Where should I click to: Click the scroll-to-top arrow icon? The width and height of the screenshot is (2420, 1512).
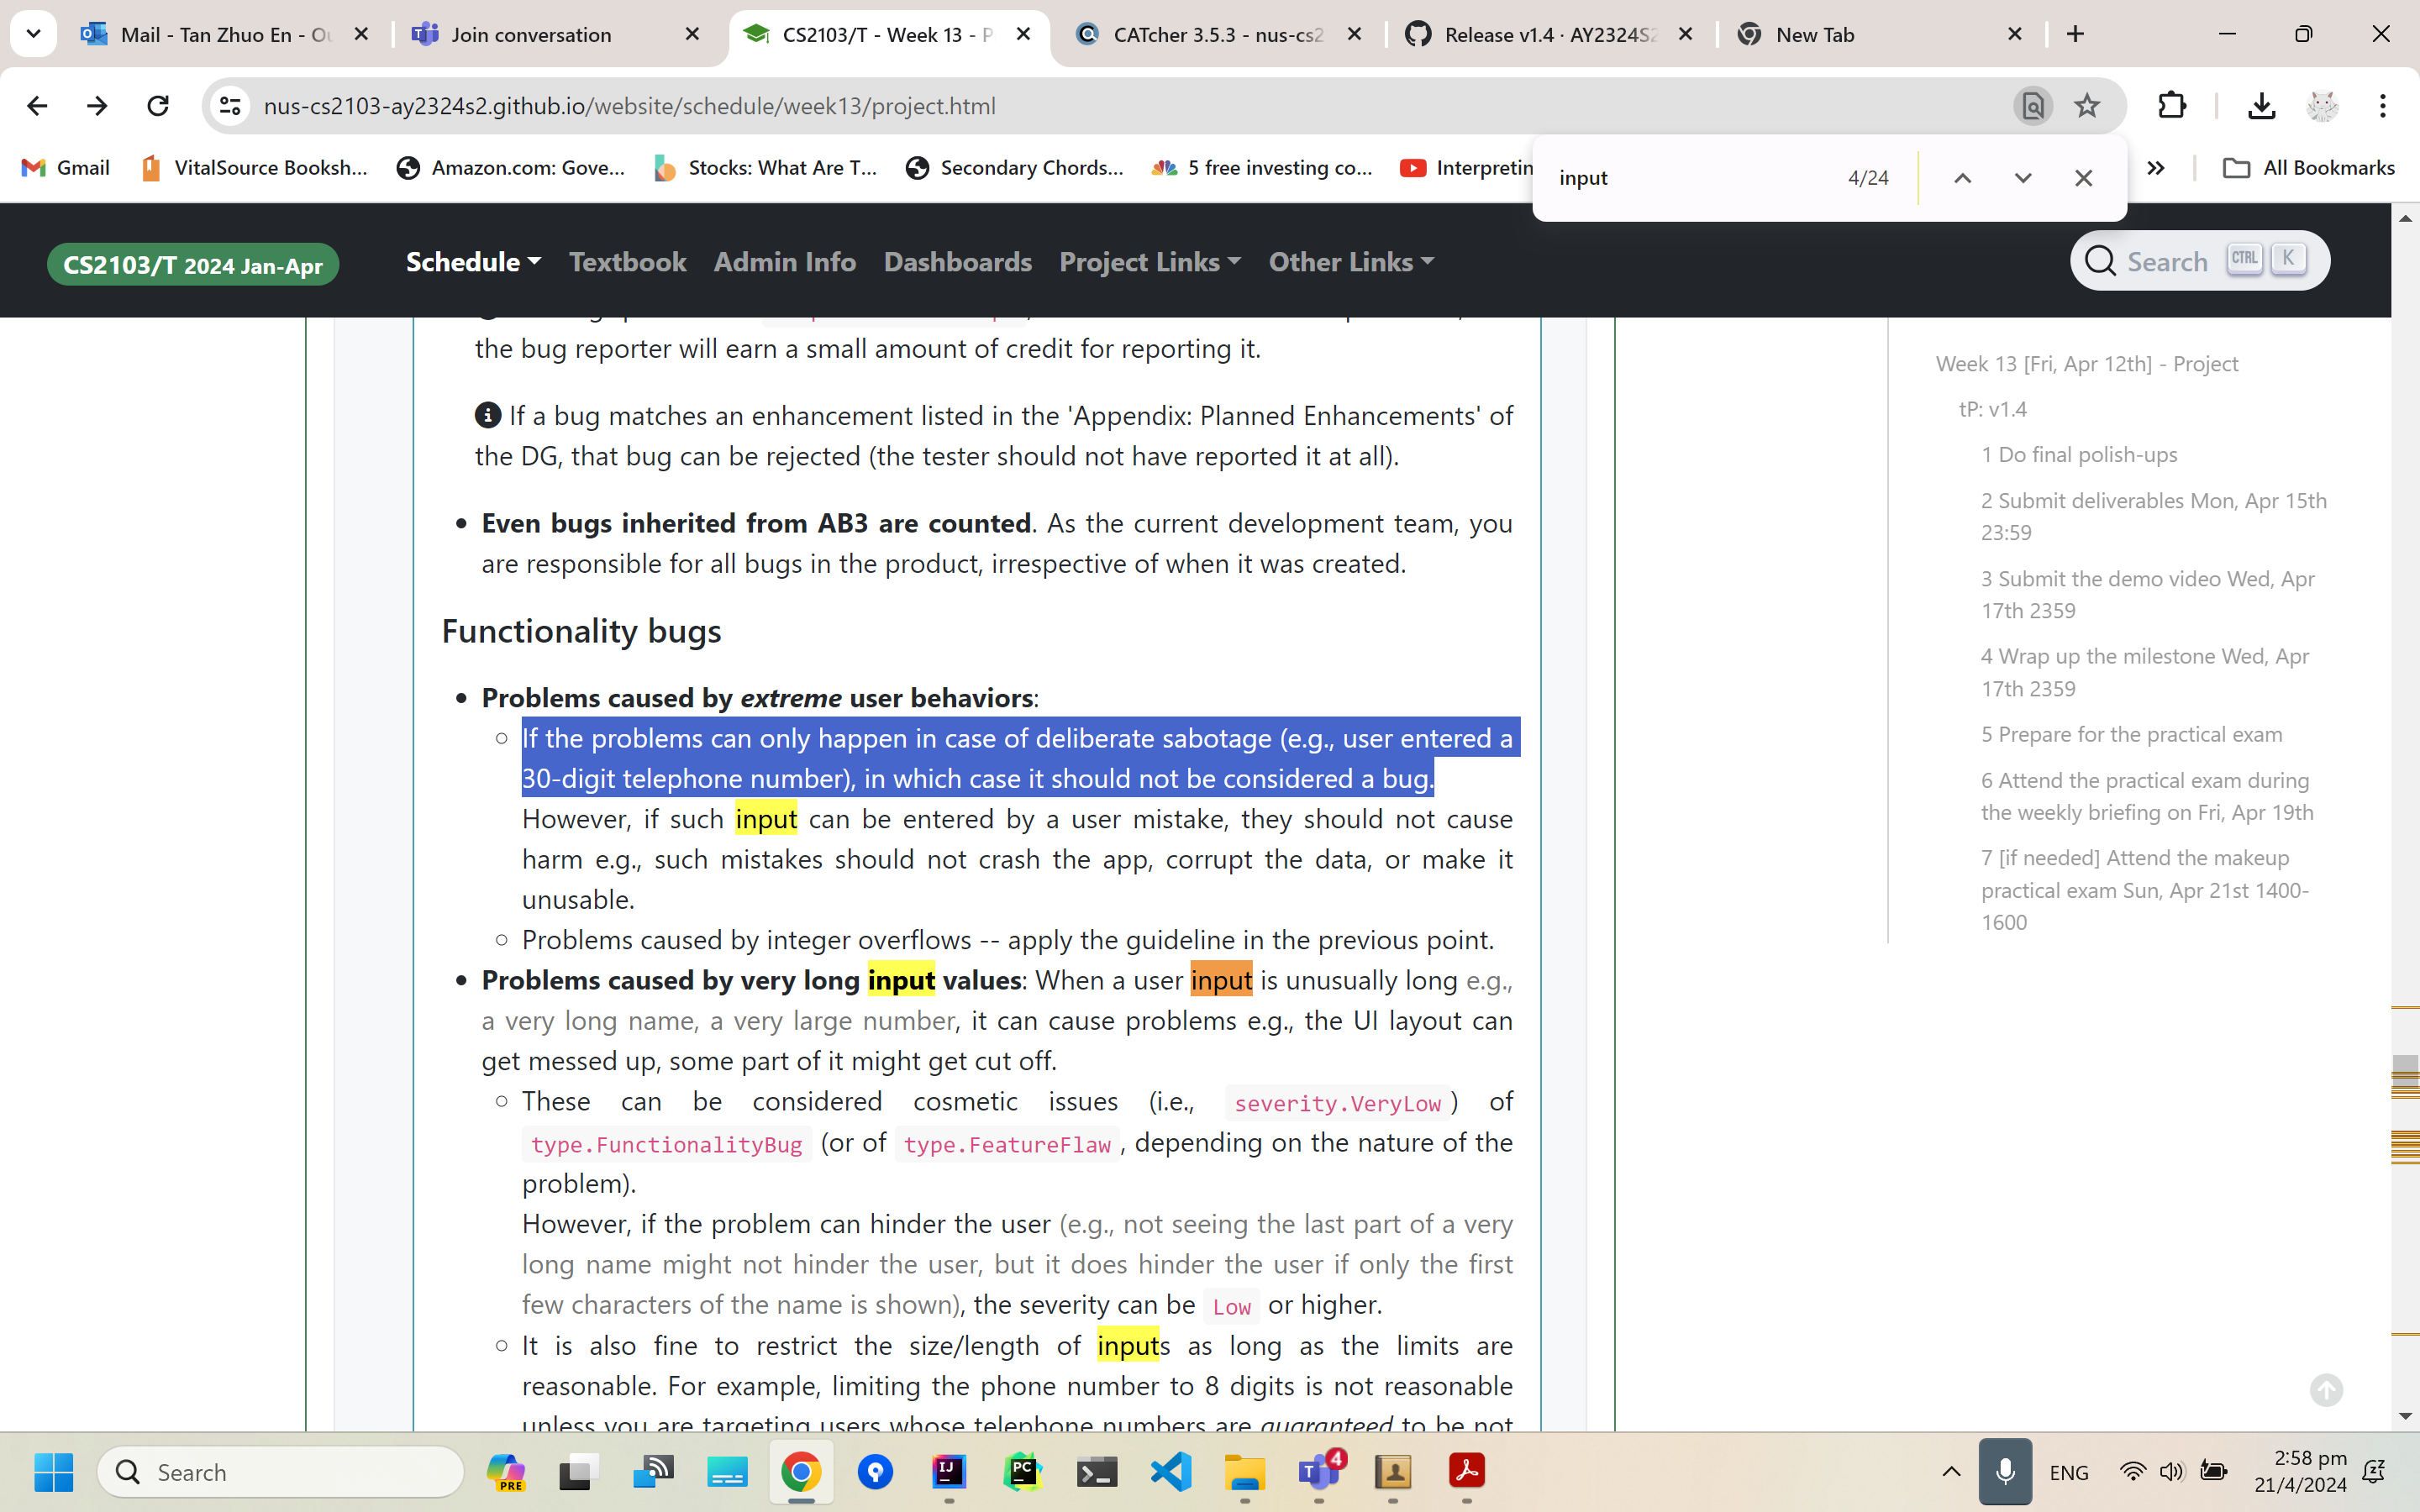(x=2326, y=1390)
